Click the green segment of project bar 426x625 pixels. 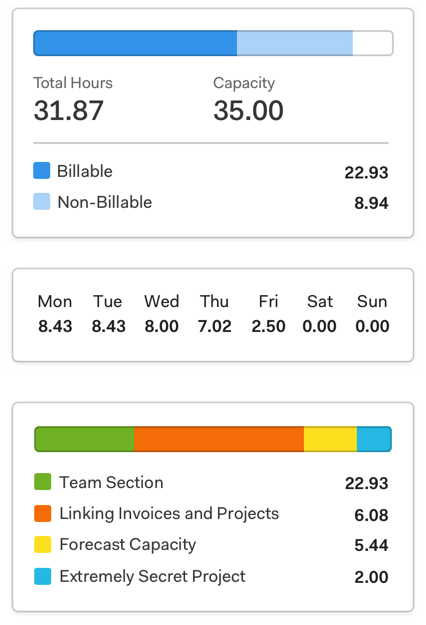(x=84, y=439)
